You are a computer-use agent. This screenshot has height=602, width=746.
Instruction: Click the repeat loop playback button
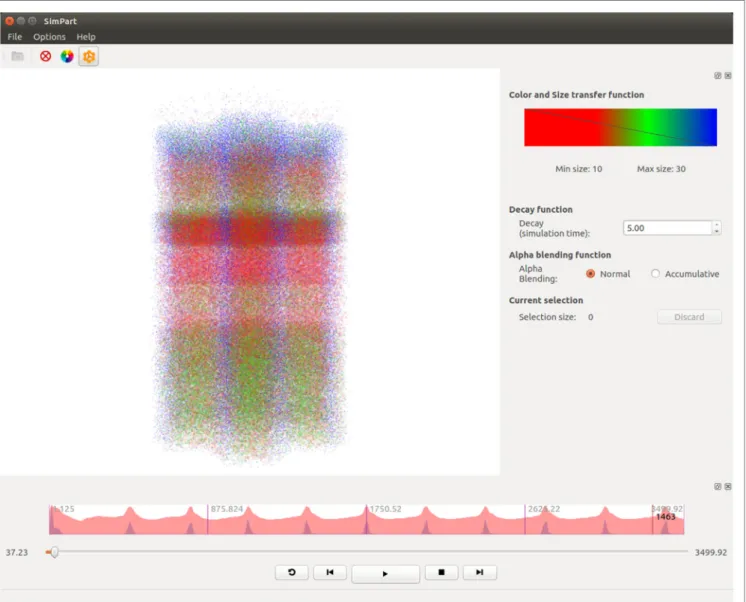point(292,572)
